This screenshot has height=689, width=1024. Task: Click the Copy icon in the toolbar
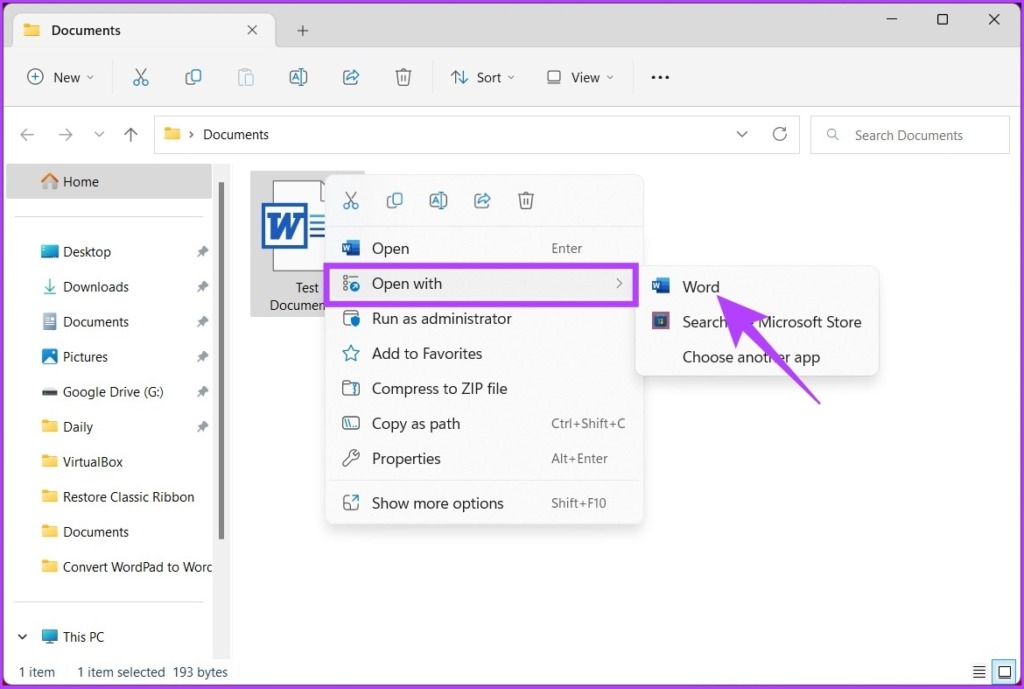coord(193,77)
